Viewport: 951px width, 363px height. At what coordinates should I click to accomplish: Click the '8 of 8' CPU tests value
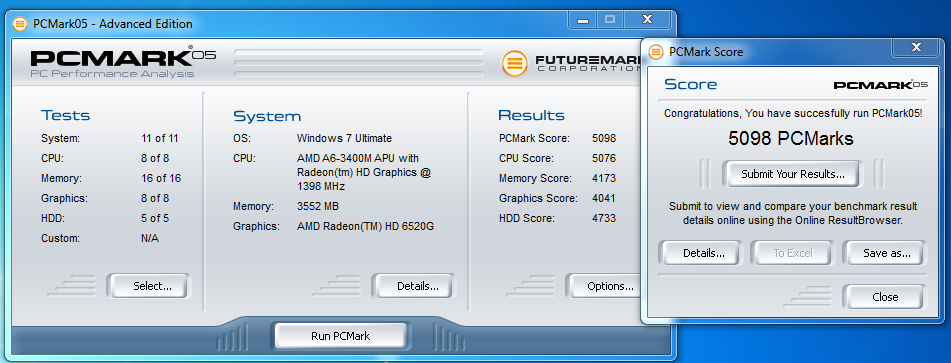coord(155,158)
